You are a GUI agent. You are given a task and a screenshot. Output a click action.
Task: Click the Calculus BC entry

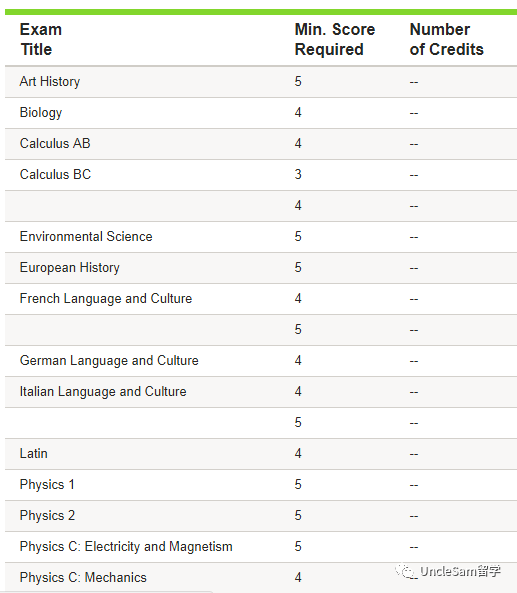coord(56,175)
